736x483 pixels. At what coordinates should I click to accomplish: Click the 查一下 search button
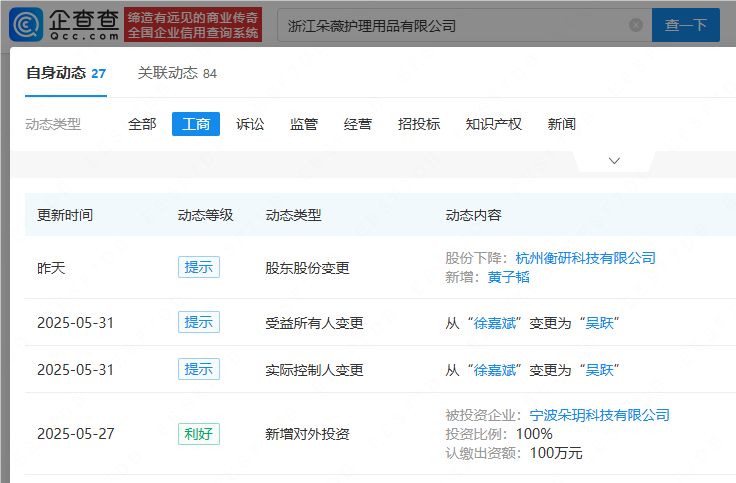coord(686,25)
